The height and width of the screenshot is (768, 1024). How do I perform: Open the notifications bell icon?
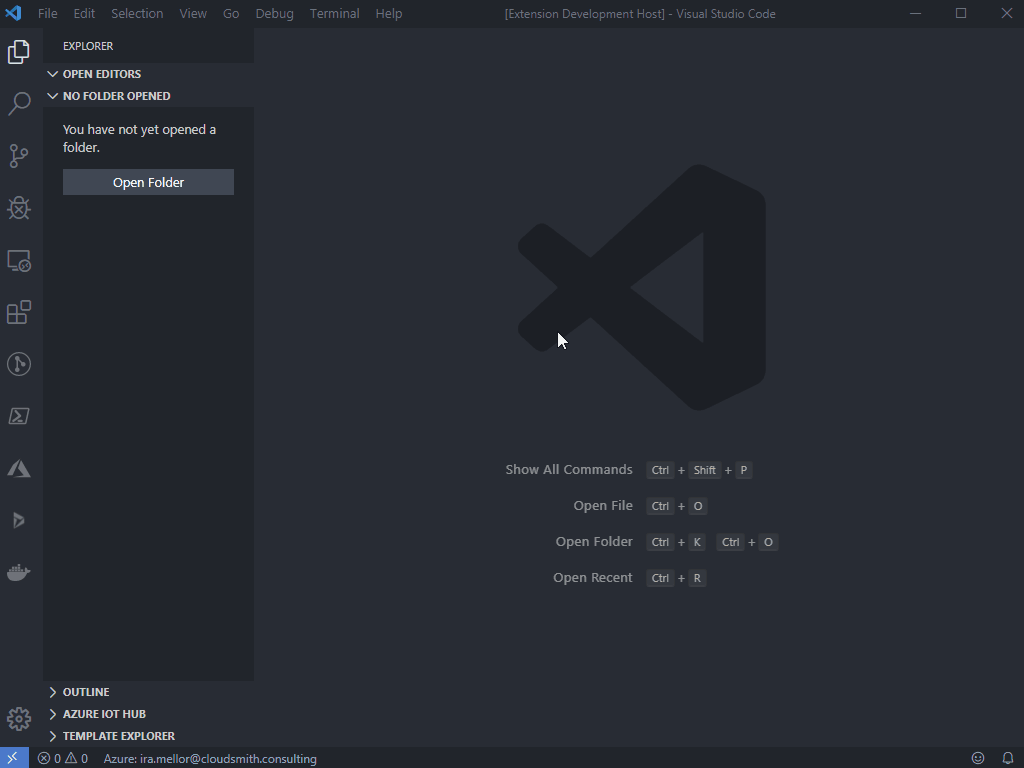[1008, 758]
